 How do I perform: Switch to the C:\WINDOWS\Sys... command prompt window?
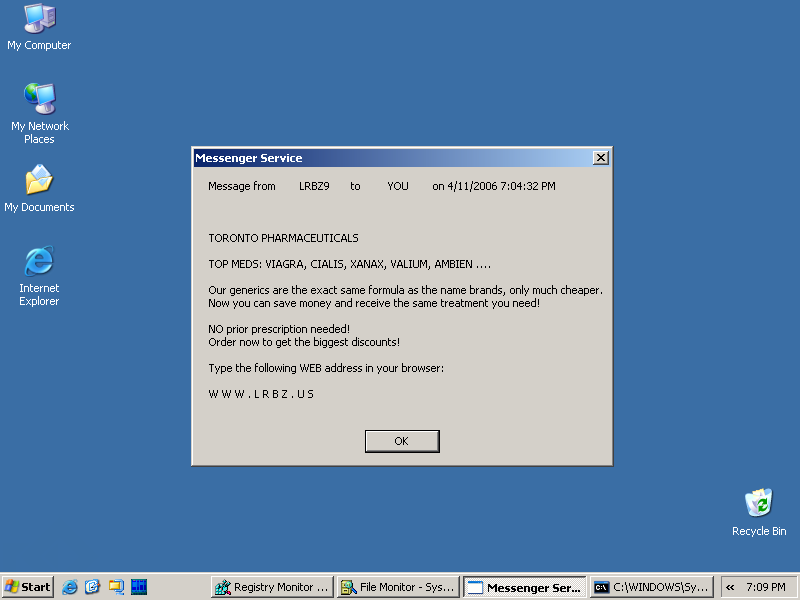651,587
